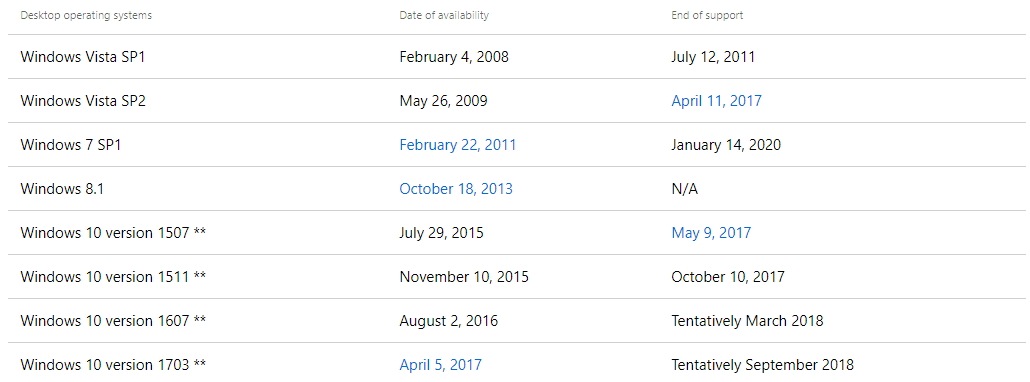Click the Tentatively March 2018 cell
Screen dimensions: 1030x382
coord(747,321)
